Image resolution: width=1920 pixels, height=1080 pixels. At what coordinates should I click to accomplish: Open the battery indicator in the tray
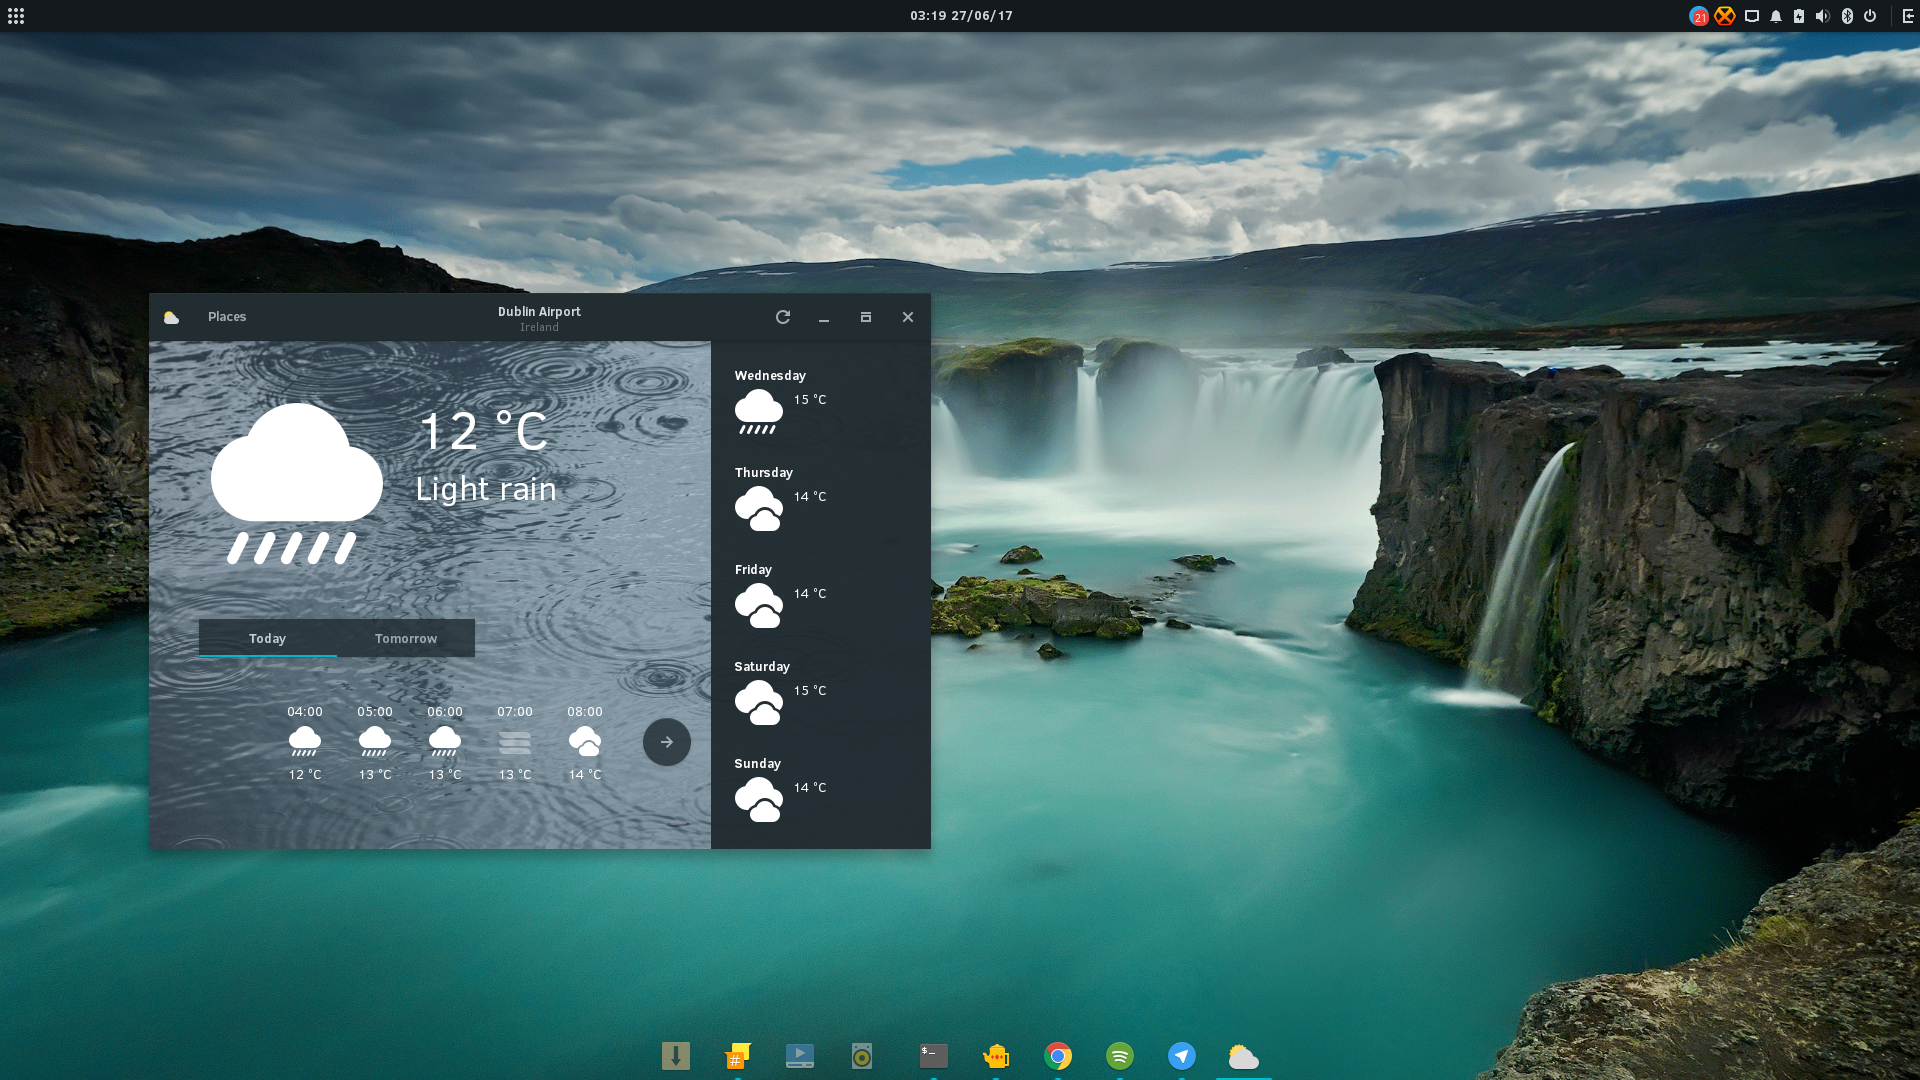[1799, 16]
